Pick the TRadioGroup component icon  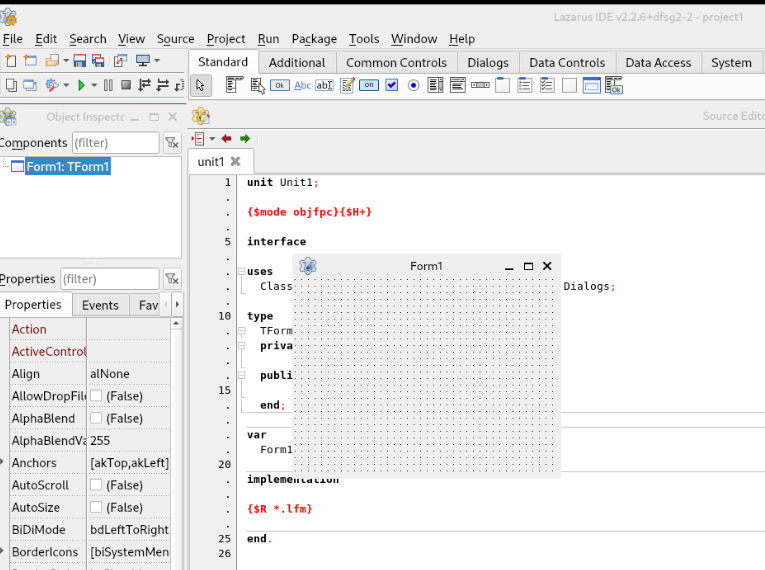point(524,85)
